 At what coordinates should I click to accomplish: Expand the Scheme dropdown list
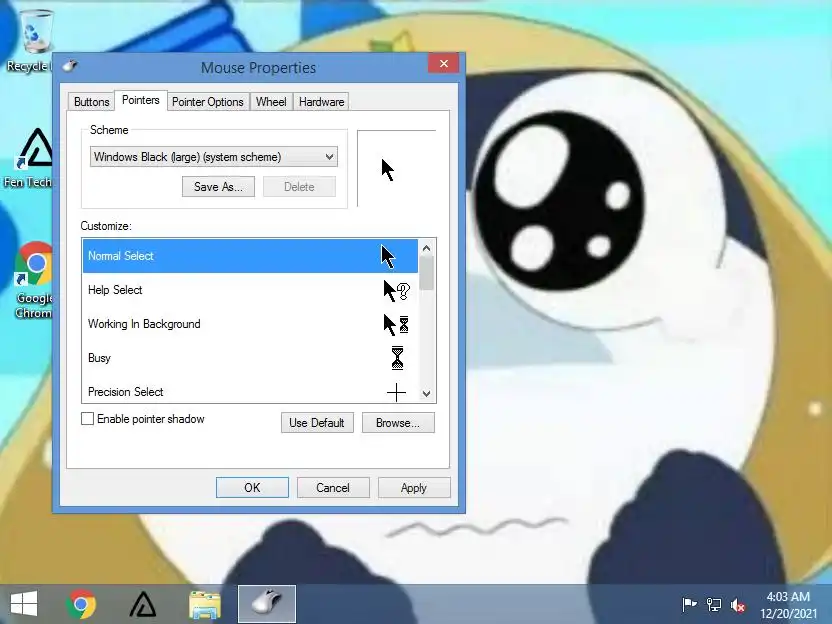tap(213, 157)
